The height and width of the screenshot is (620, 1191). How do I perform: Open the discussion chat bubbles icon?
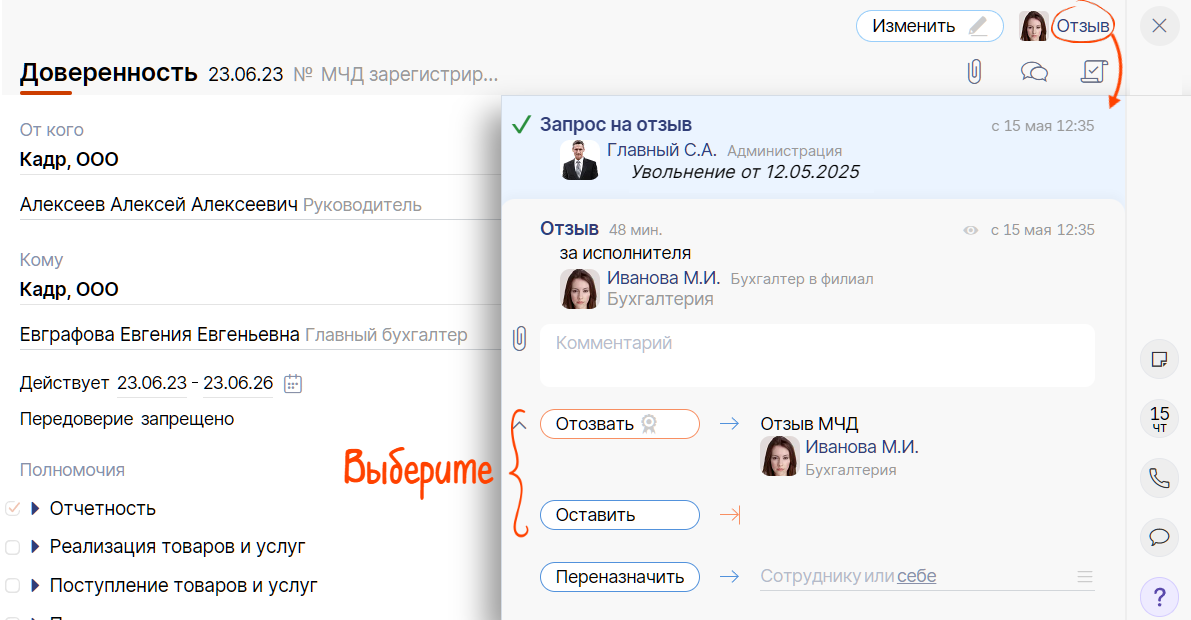coord(1034,71)
